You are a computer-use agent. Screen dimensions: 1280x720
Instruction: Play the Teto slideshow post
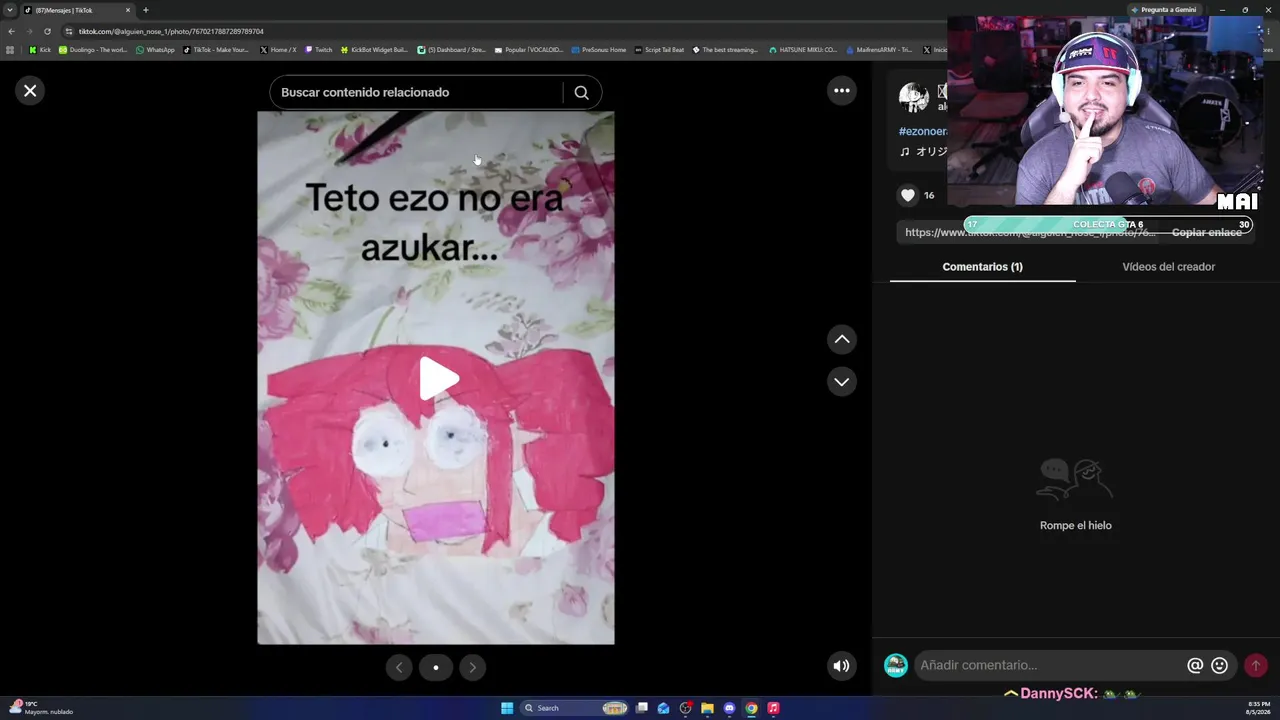437,379
